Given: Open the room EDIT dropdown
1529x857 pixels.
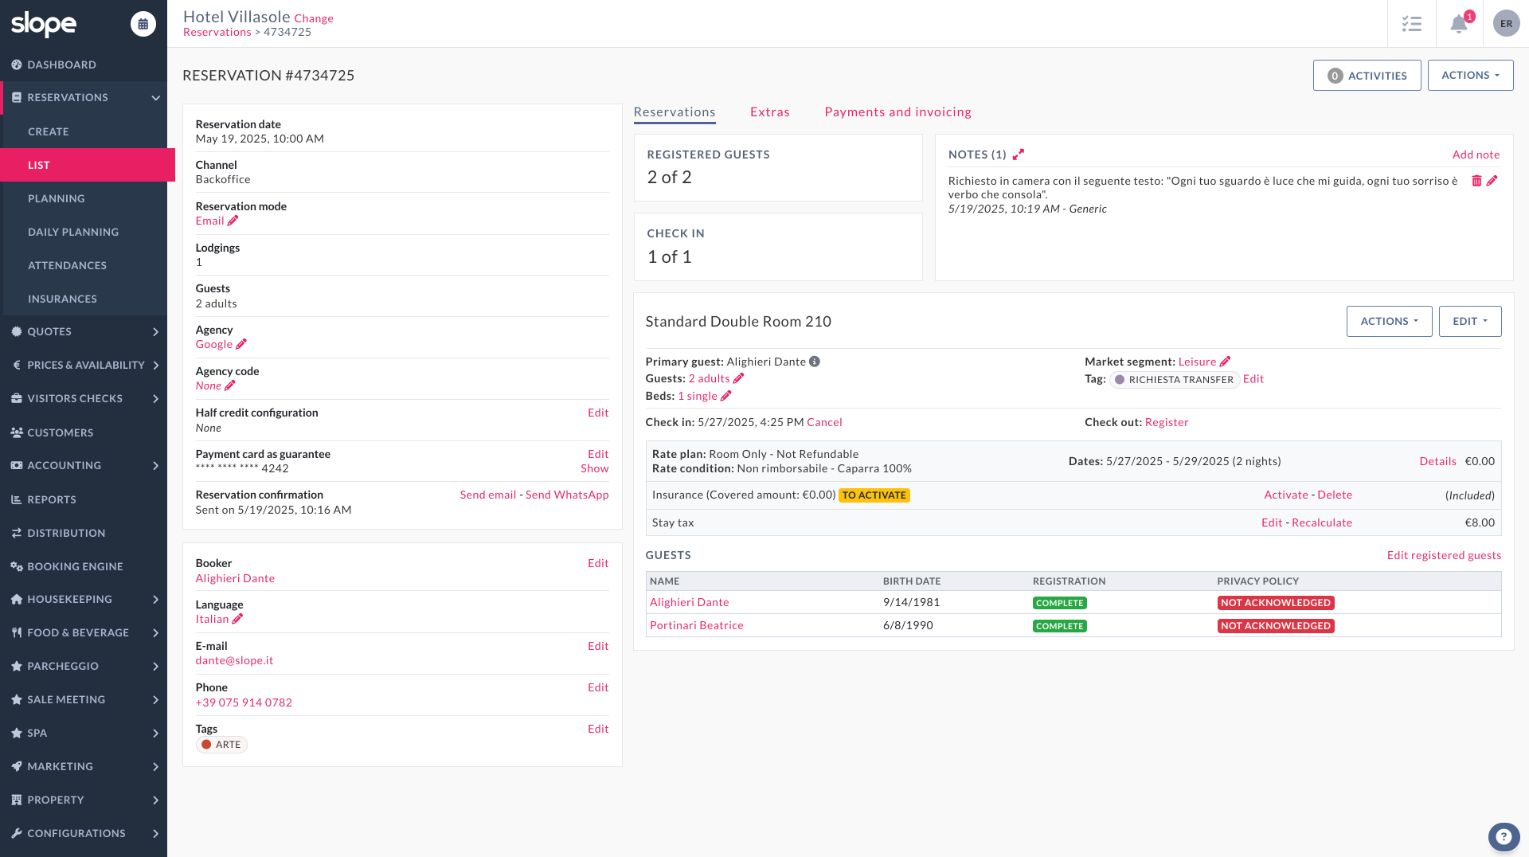Looking at the screenshot, I should pos(1469,321).
